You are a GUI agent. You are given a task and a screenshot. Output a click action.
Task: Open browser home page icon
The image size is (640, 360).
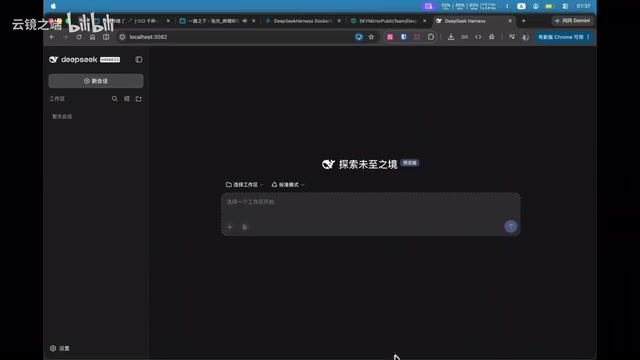(93, 37)
